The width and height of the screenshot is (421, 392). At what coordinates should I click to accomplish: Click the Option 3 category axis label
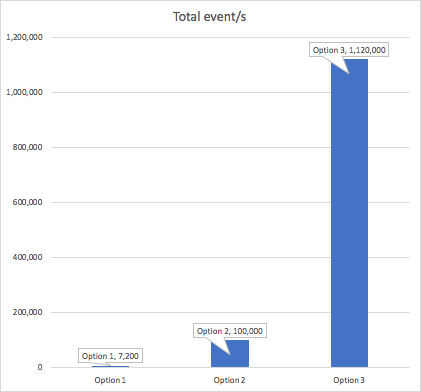pos(349,380)
